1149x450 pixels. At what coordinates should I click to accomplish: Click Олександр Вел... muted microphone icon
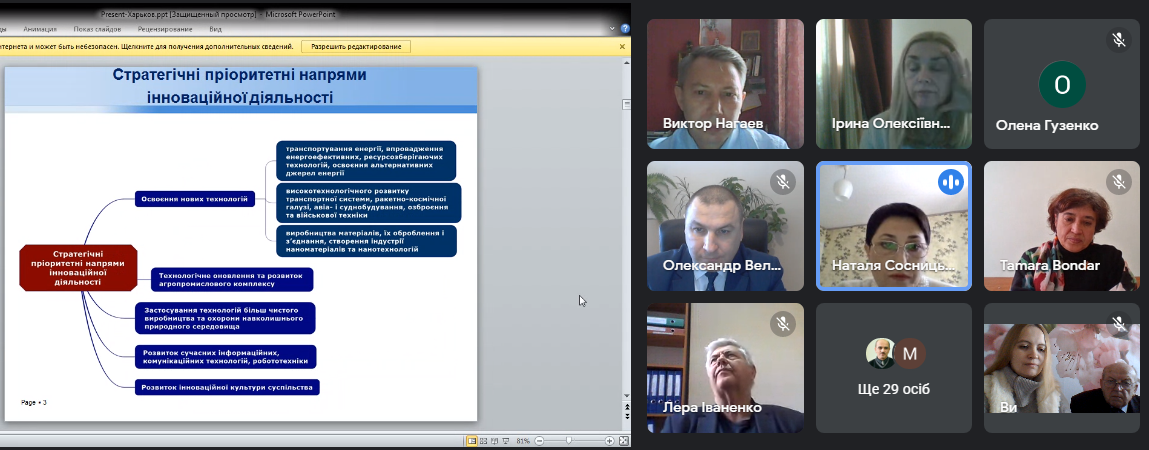[x=783, y=182]
